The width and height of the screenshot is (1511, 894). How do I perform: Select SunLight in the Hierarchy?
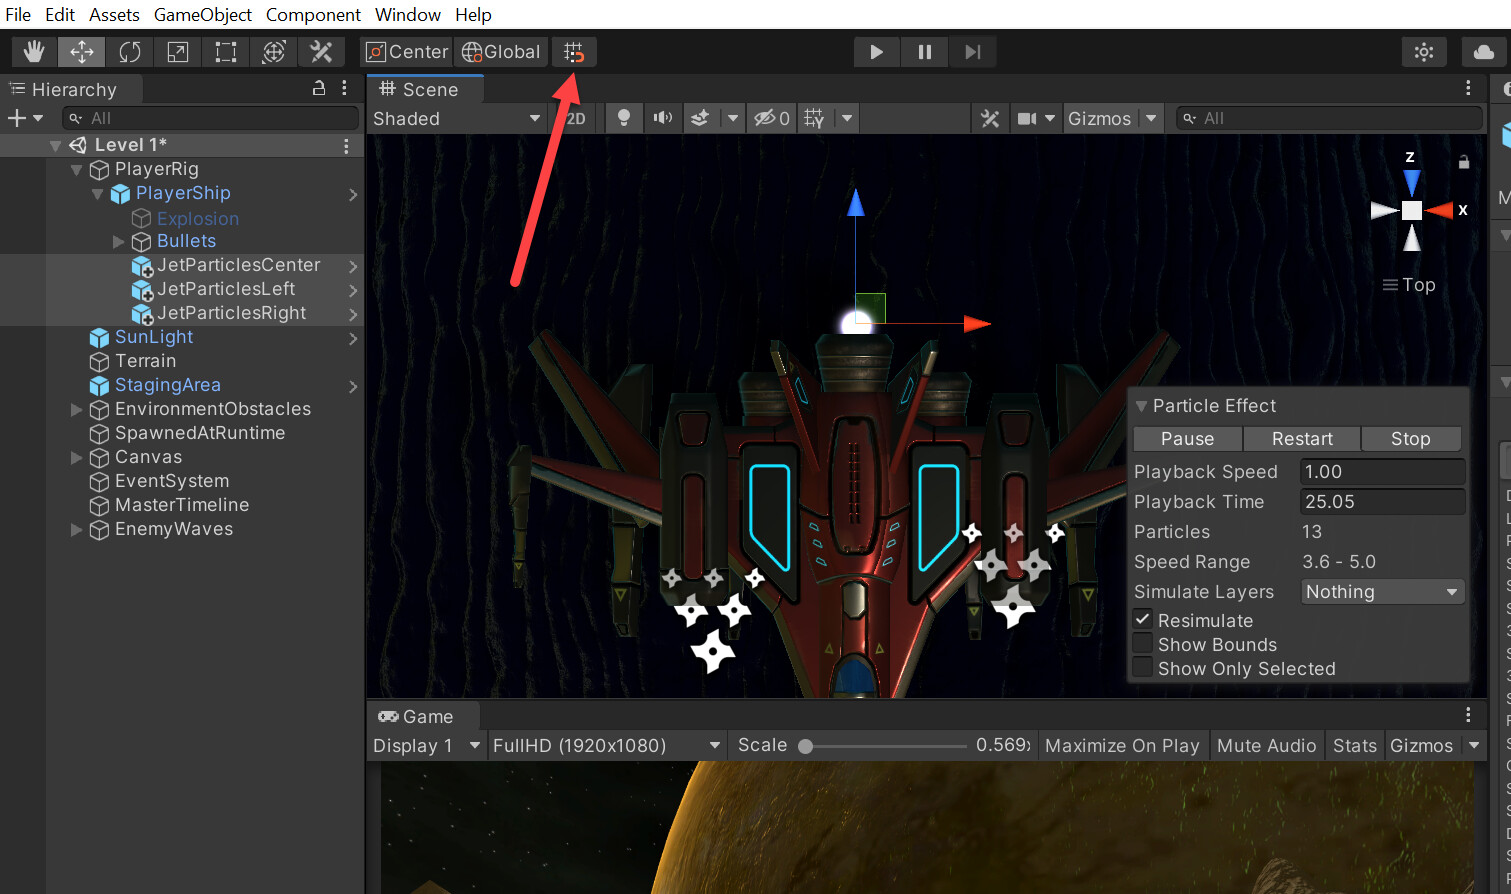tap(155, 337)
